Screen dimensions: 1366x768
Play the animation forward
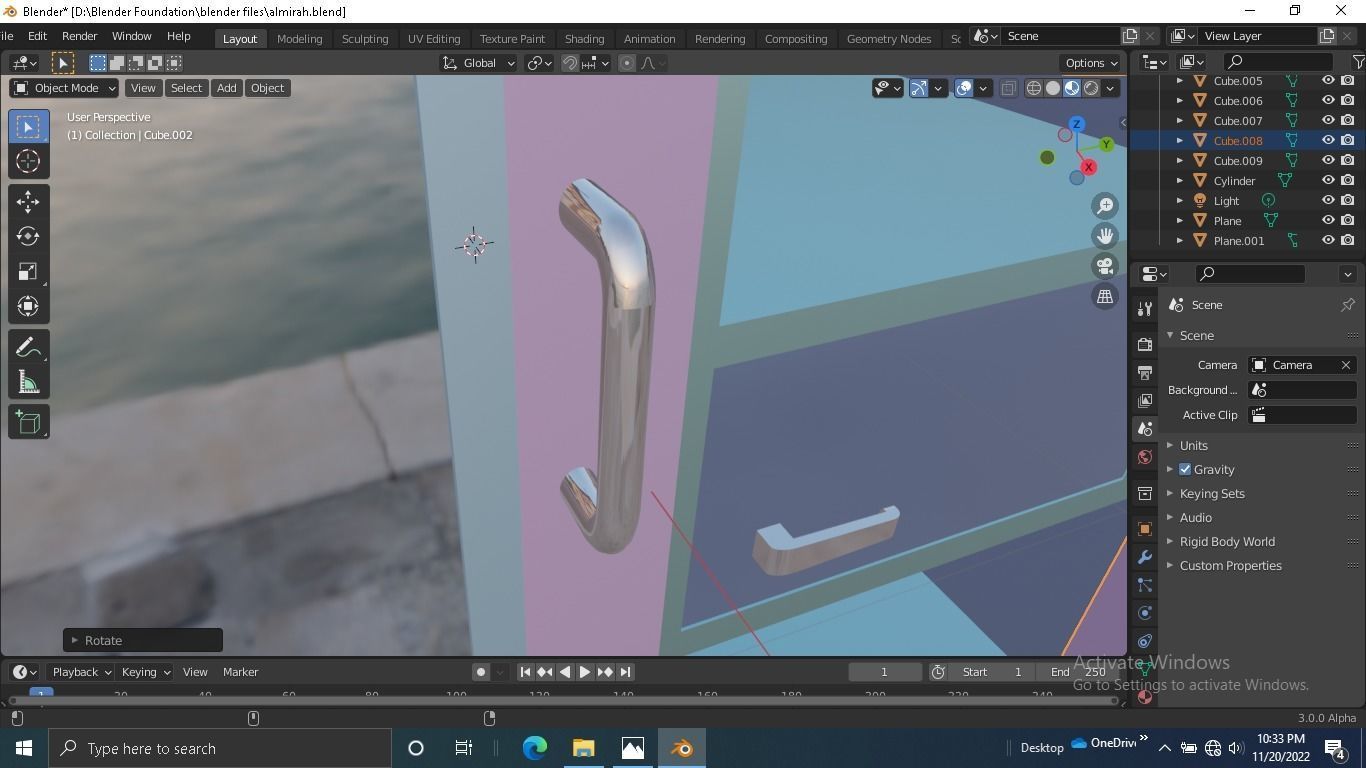click(585, 672)
